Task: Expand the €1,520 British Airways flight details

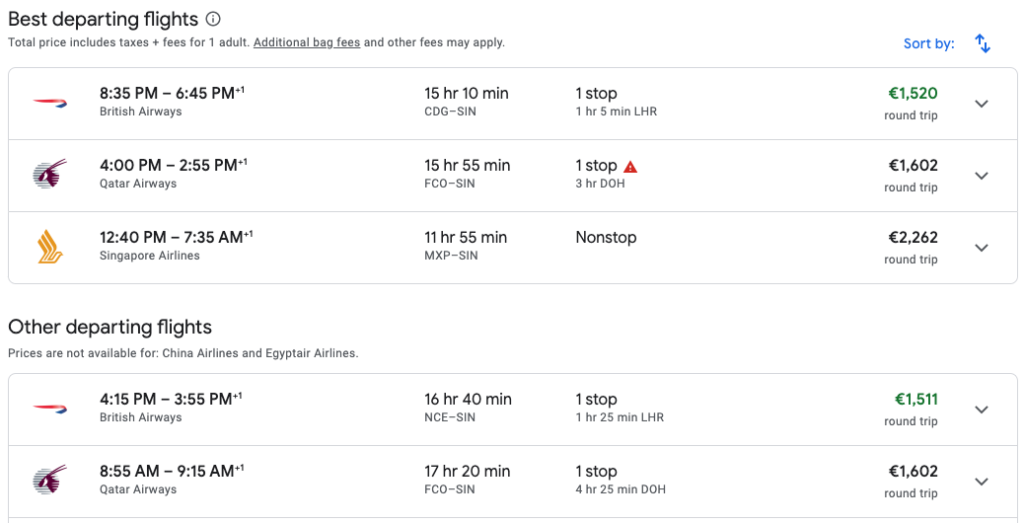Action: (x=982, y=104)
